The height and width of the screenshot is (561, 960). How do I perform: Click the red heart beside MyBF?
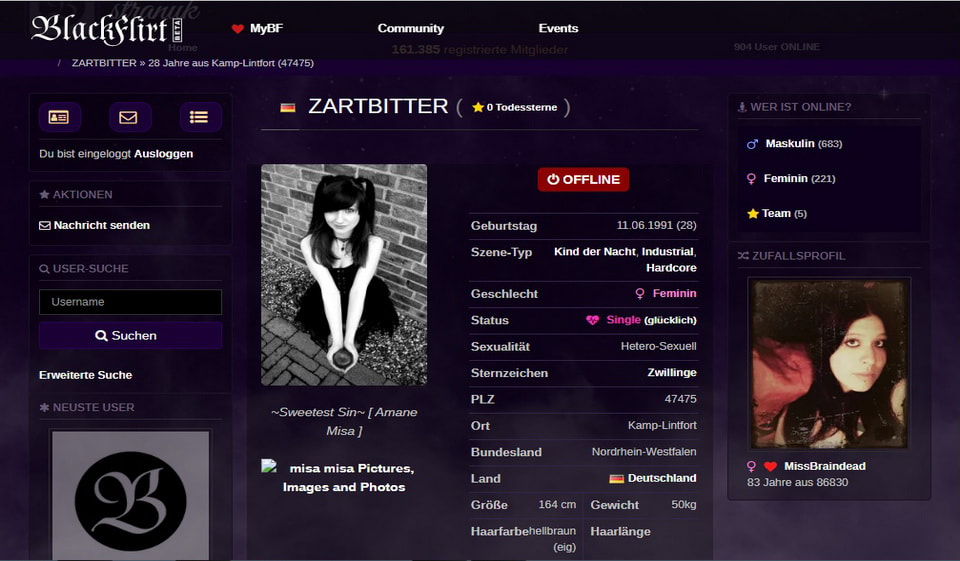(238, 29)
